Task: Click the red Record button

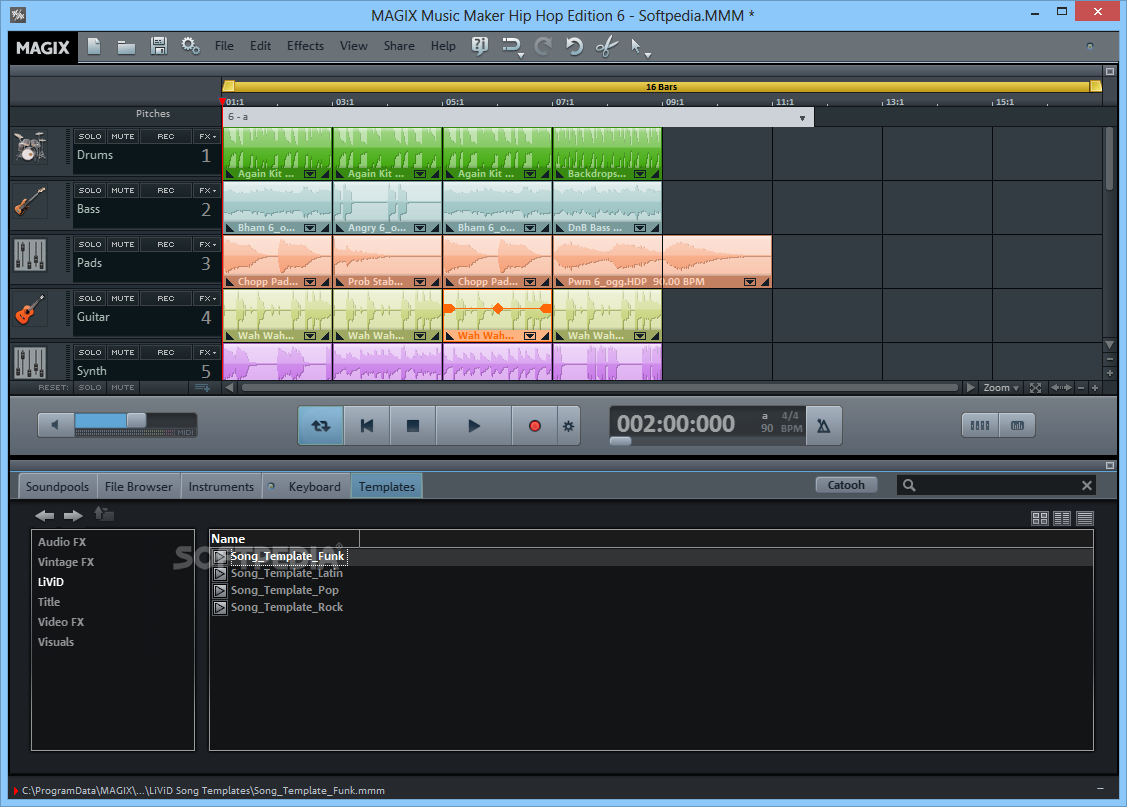Action: [535, 426]
